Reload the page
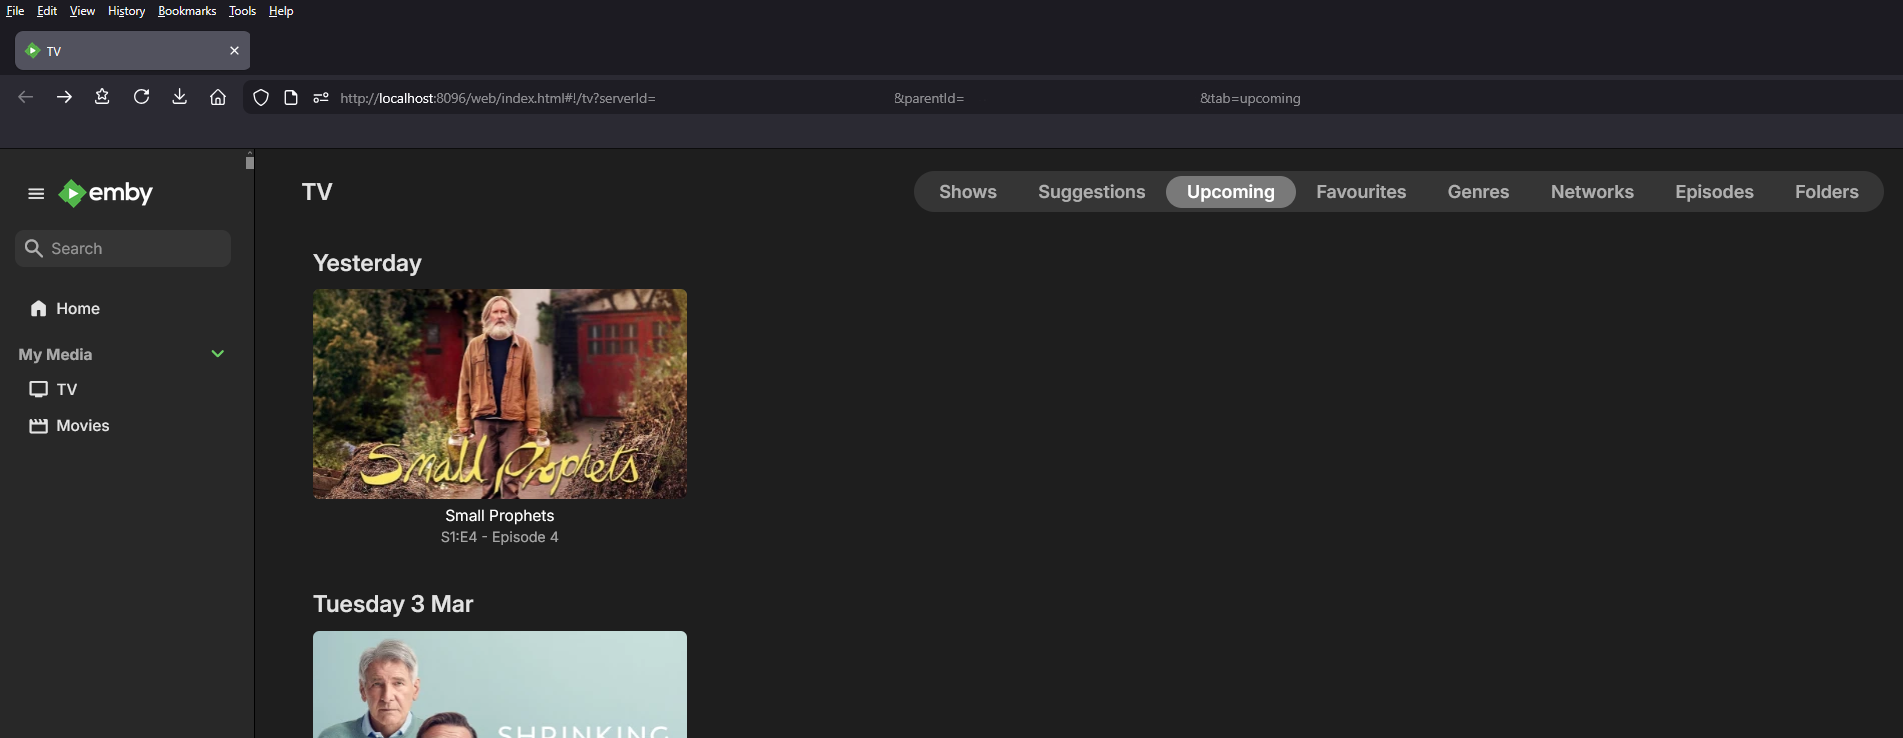The image size is (1903, 738). click(x=141, y=97)
